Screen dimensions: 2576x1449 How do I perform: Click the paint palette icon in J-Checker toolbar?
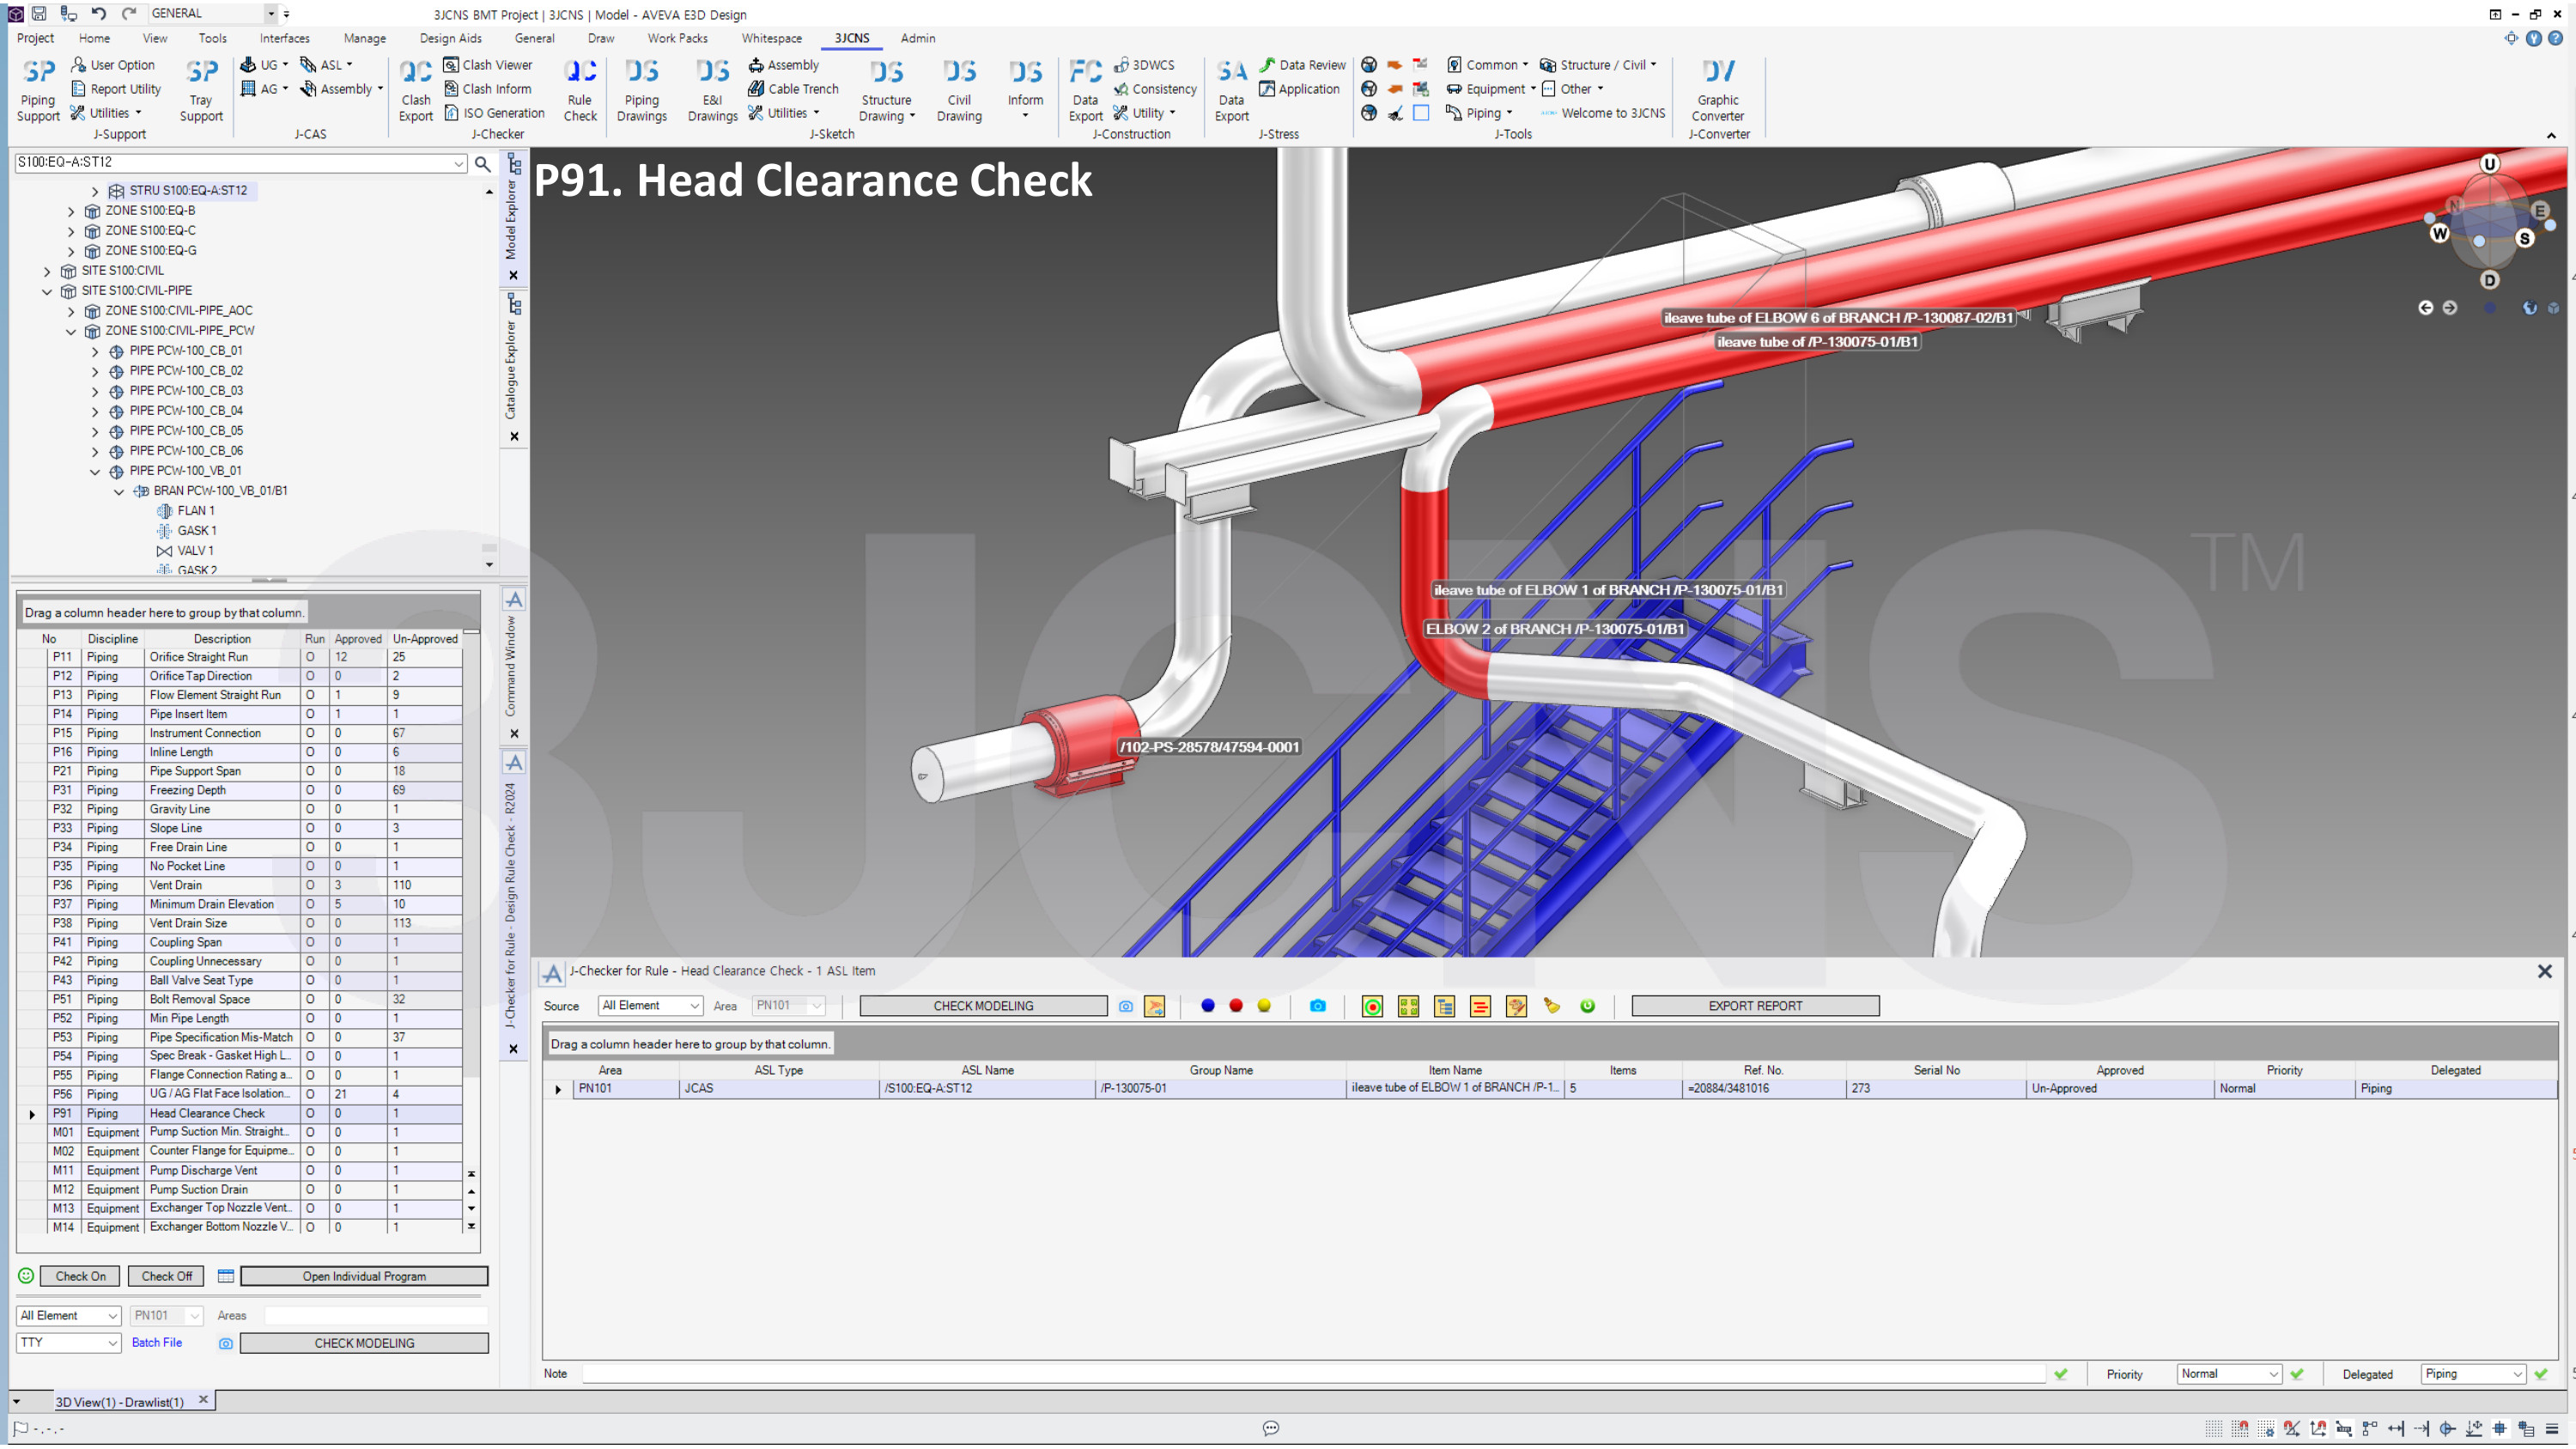click(1516, 1007)
